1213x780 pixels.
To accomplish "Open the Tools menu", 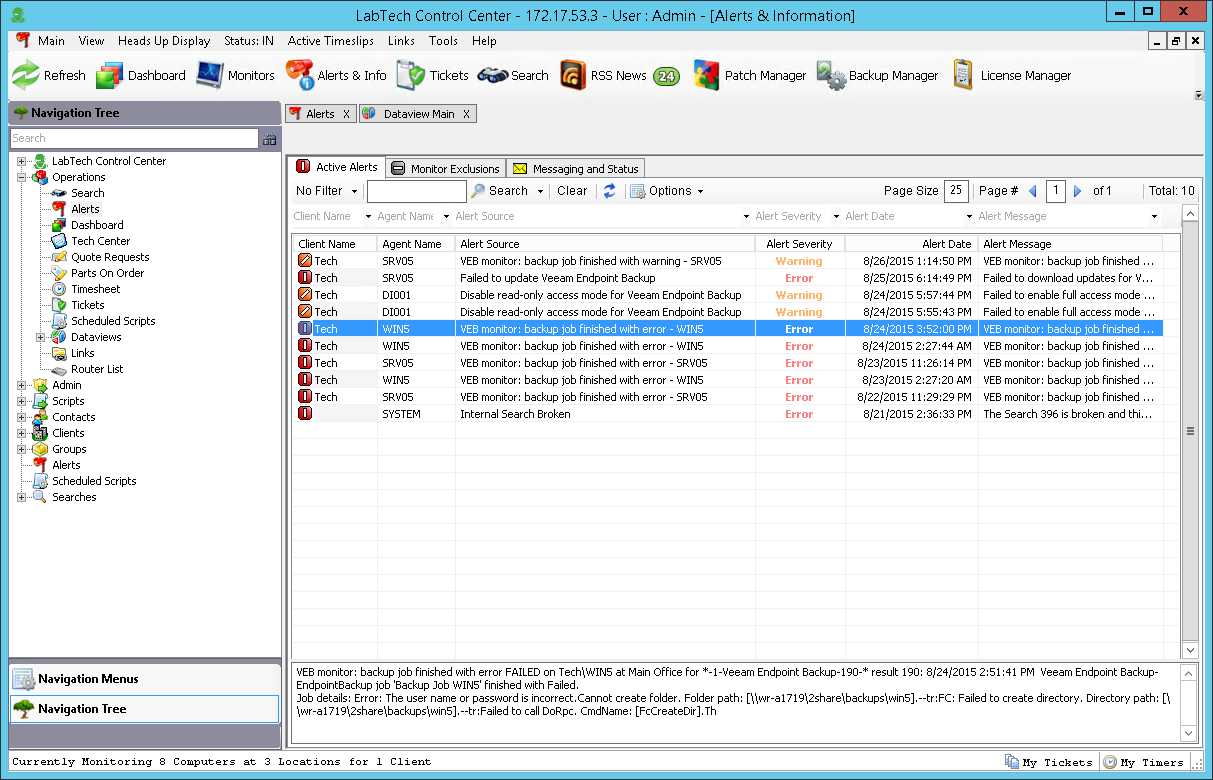I will point(443,41).
